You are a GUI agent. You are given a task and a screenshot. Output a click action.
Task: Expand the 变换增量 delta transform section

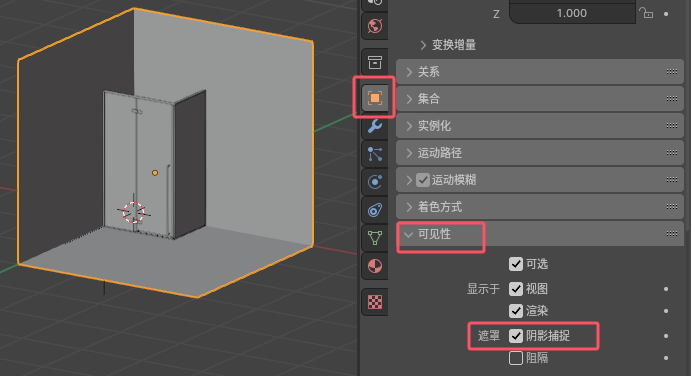(x=449, y=45)
